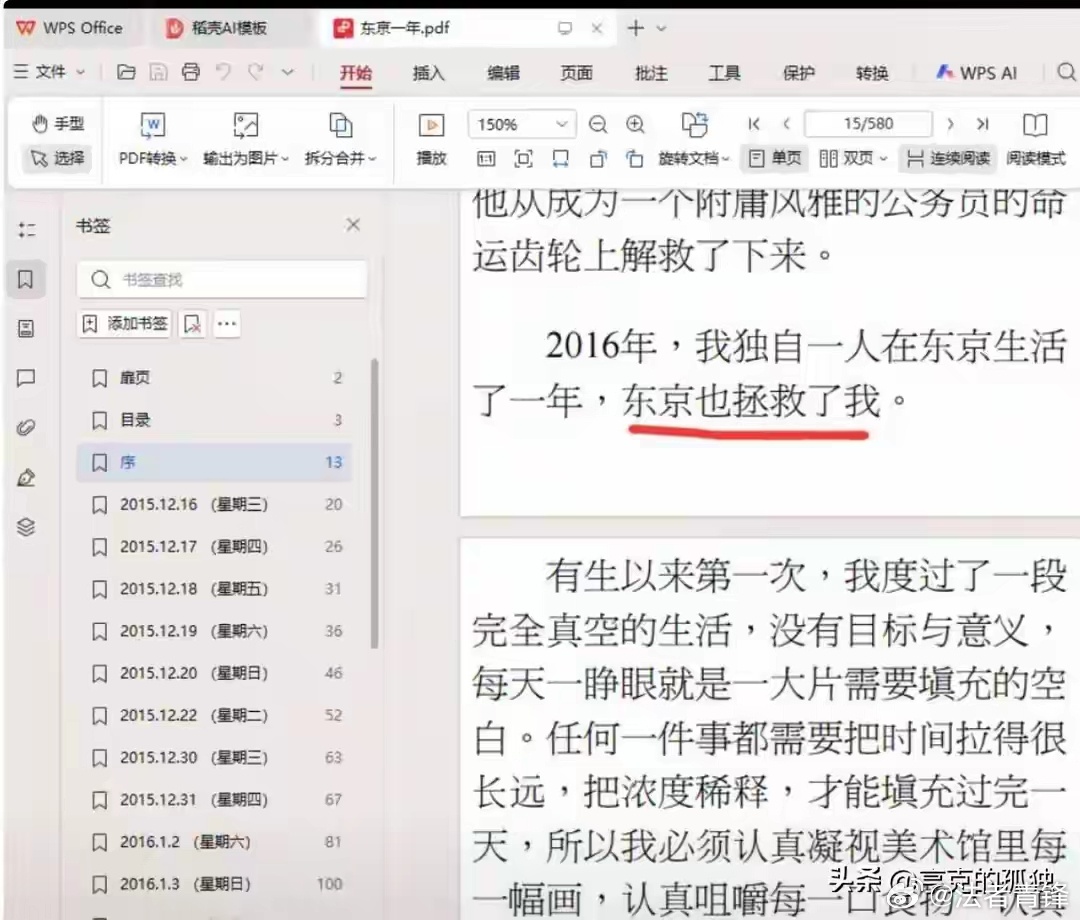This screenshot has width=1080, height=920.
Task: Select the 扉页 bookmark
Action: pos(215,377)
